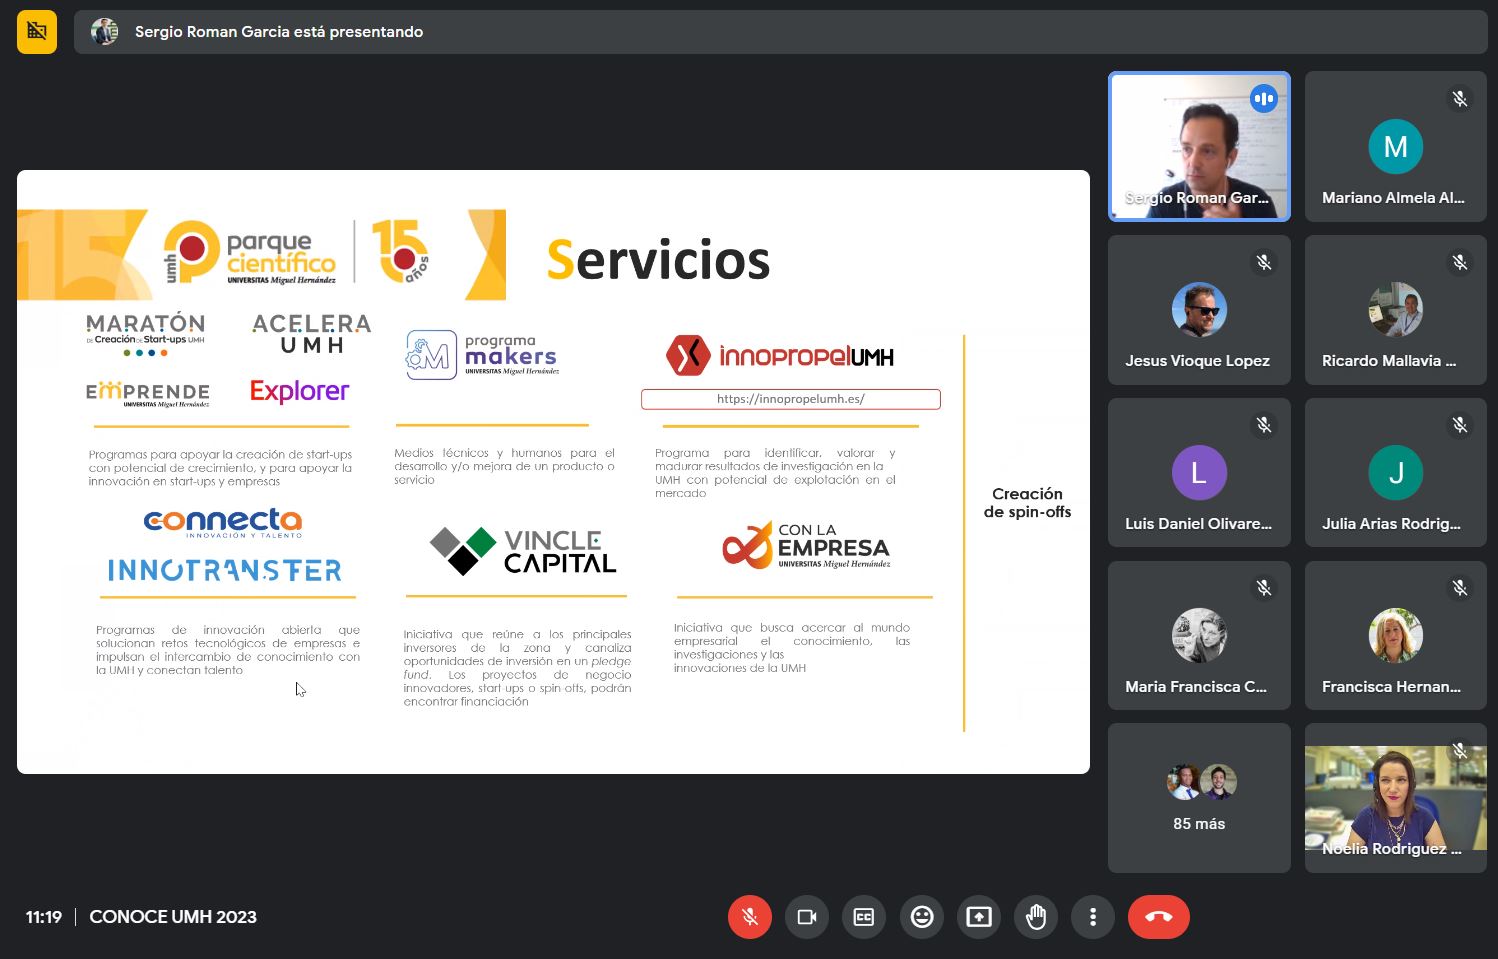Click the muted mic icon on Mariano Almela tile
This screenshot has width=1498, height=959.
[1460, 99]
